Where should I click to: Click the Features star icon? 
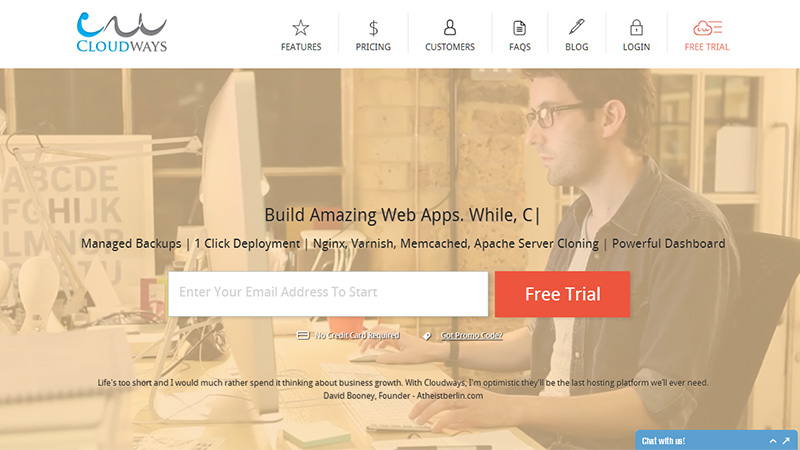(x=301, y=28)
